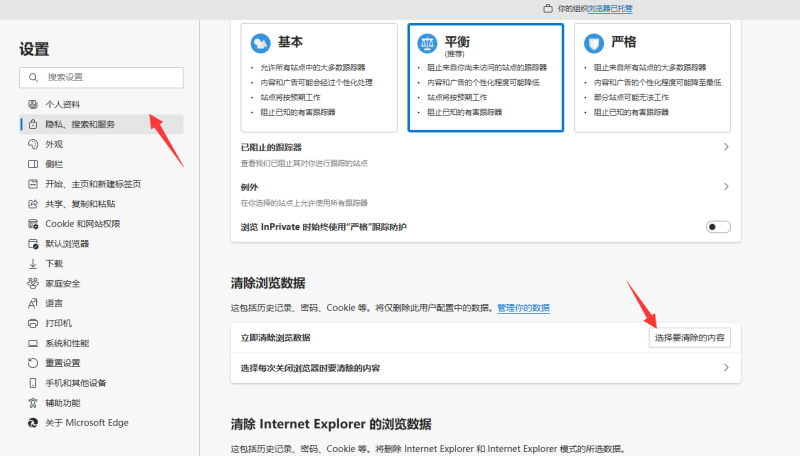Select the 基本 tracking prevention card
The image size is (800, 456).
319,78
